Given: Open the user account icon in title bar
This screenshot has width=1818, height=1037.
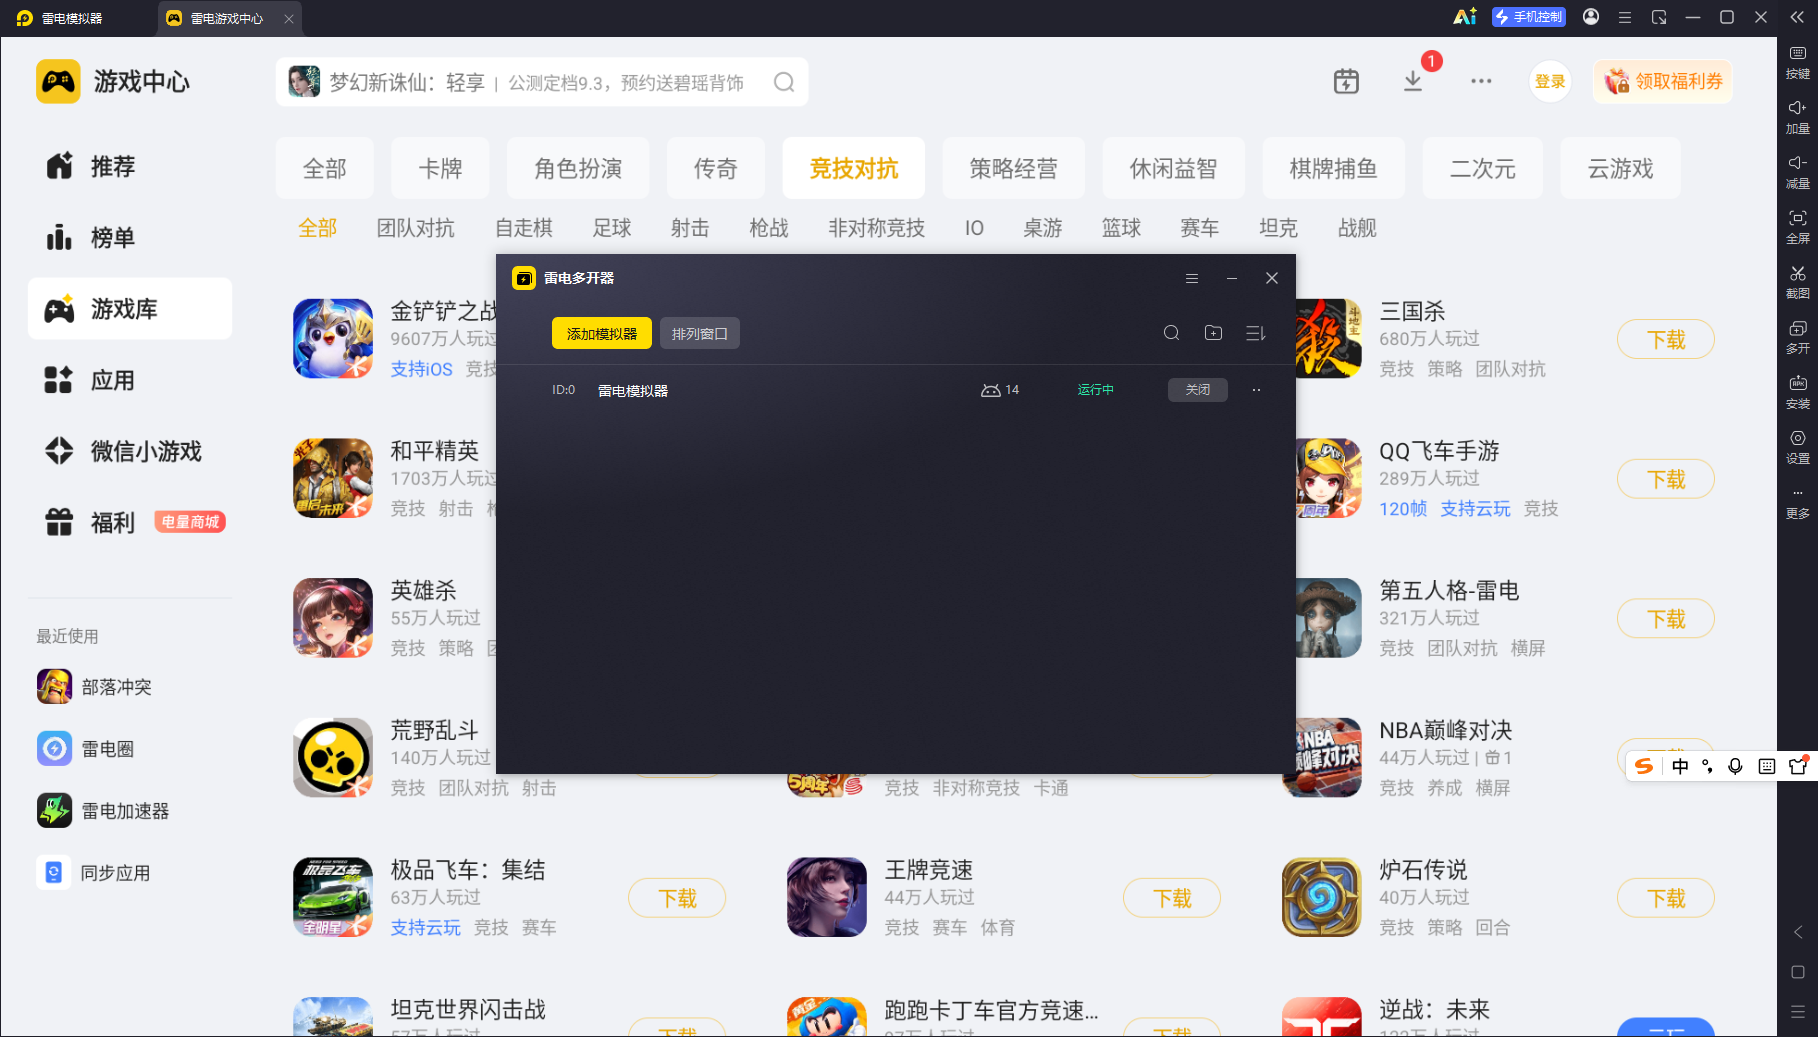Looking at the screenshot, I should coord(1591,17).
